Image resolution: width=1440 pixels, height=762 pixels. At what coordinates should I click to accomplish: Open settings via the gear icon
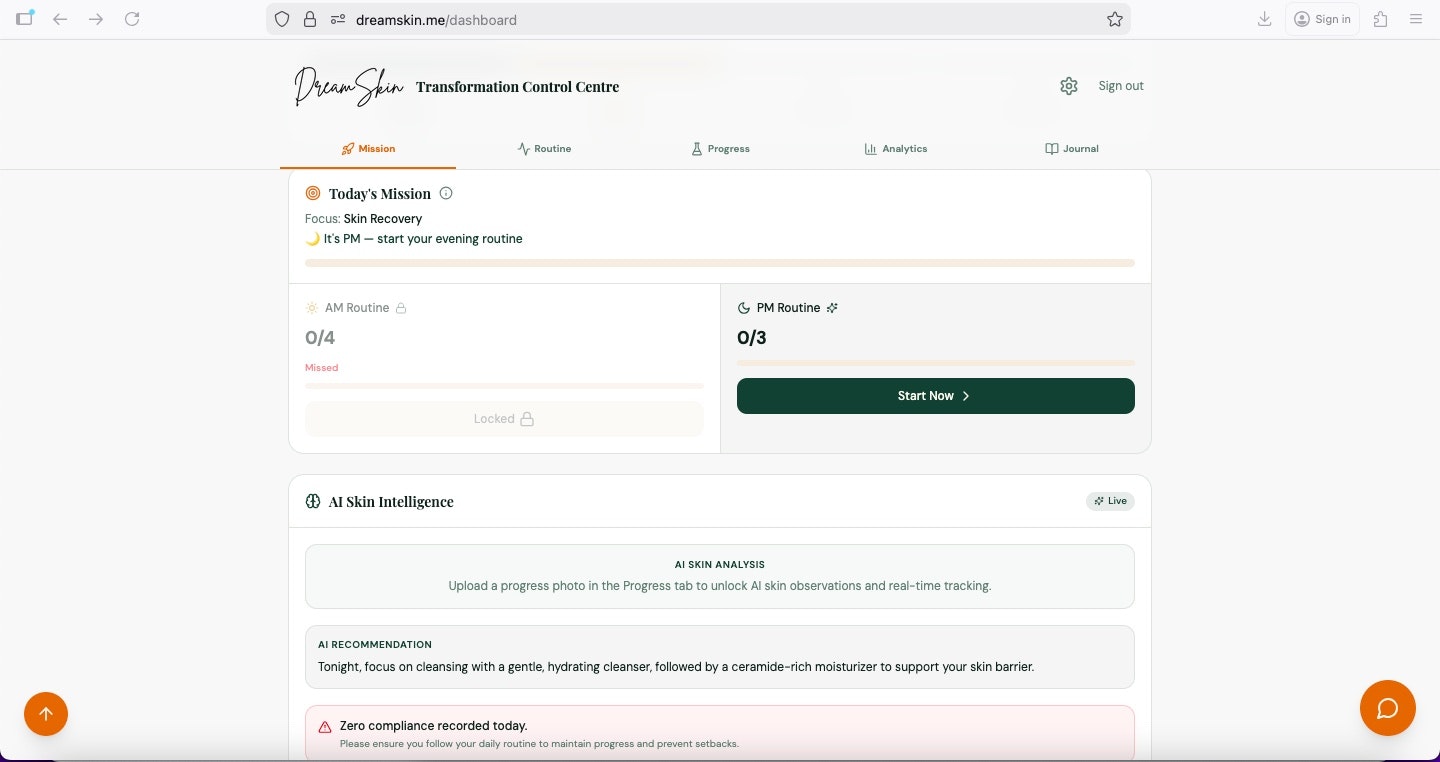[x=1069, y=86]
